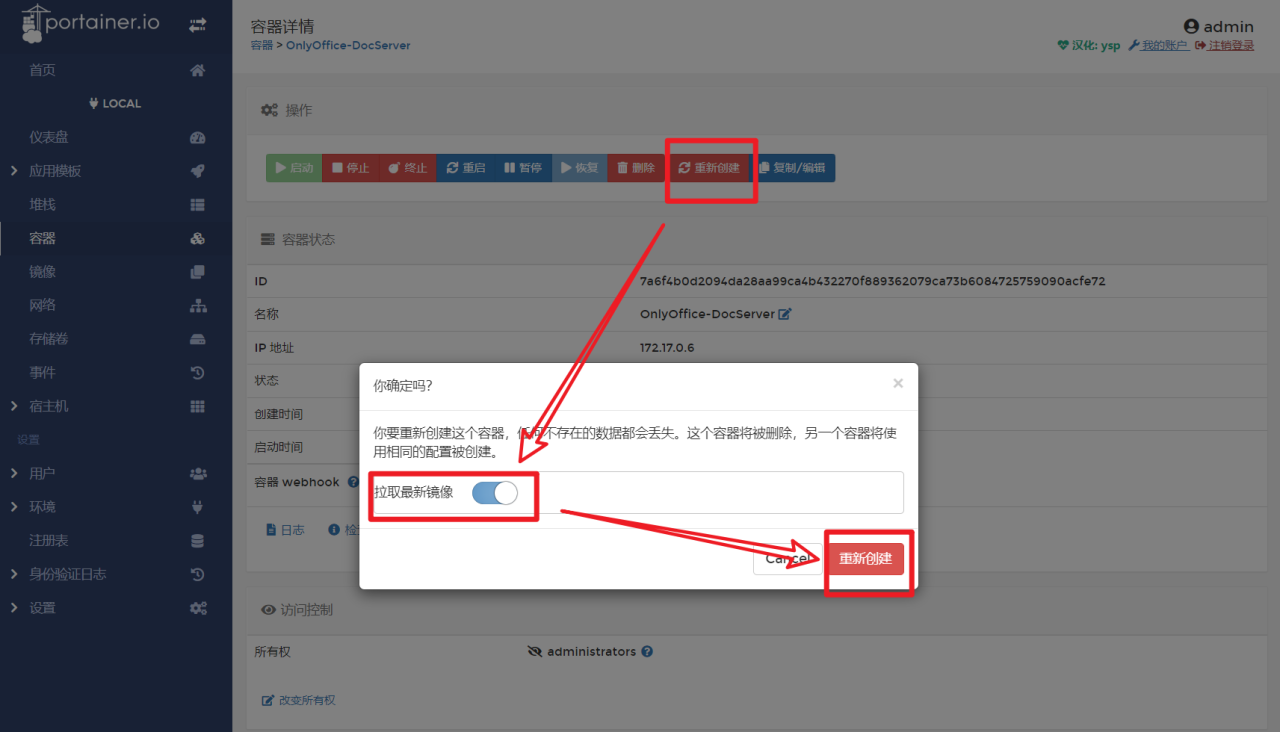The height and width of the screenshot is (732, 1280).
Task: Click the administrators ownership text
Action: [591, 651]
